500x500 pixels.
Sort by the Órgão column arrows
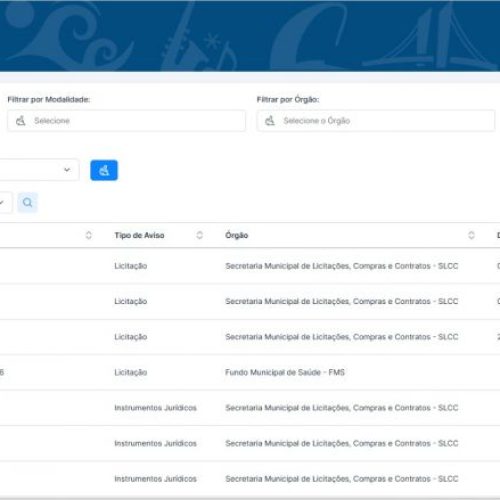(x=471, y=235)
